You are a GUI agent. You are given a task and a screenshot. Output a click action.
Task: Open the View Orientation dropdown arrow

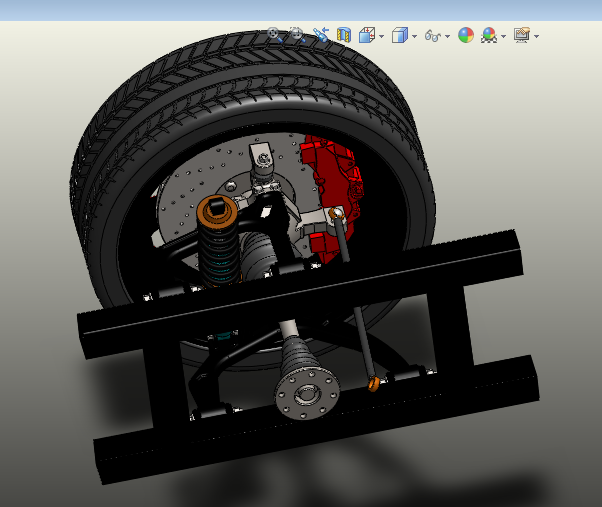click(381, 36)
